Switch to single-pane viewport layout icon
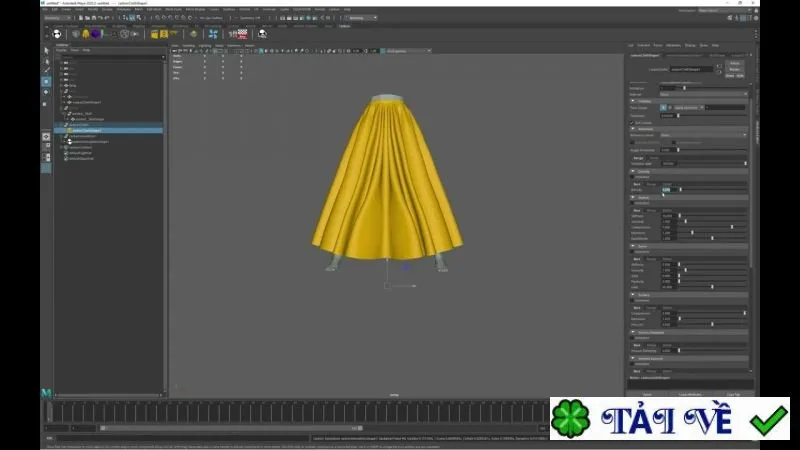The height and width of the screenshot is (450, 800). [46, 136]
